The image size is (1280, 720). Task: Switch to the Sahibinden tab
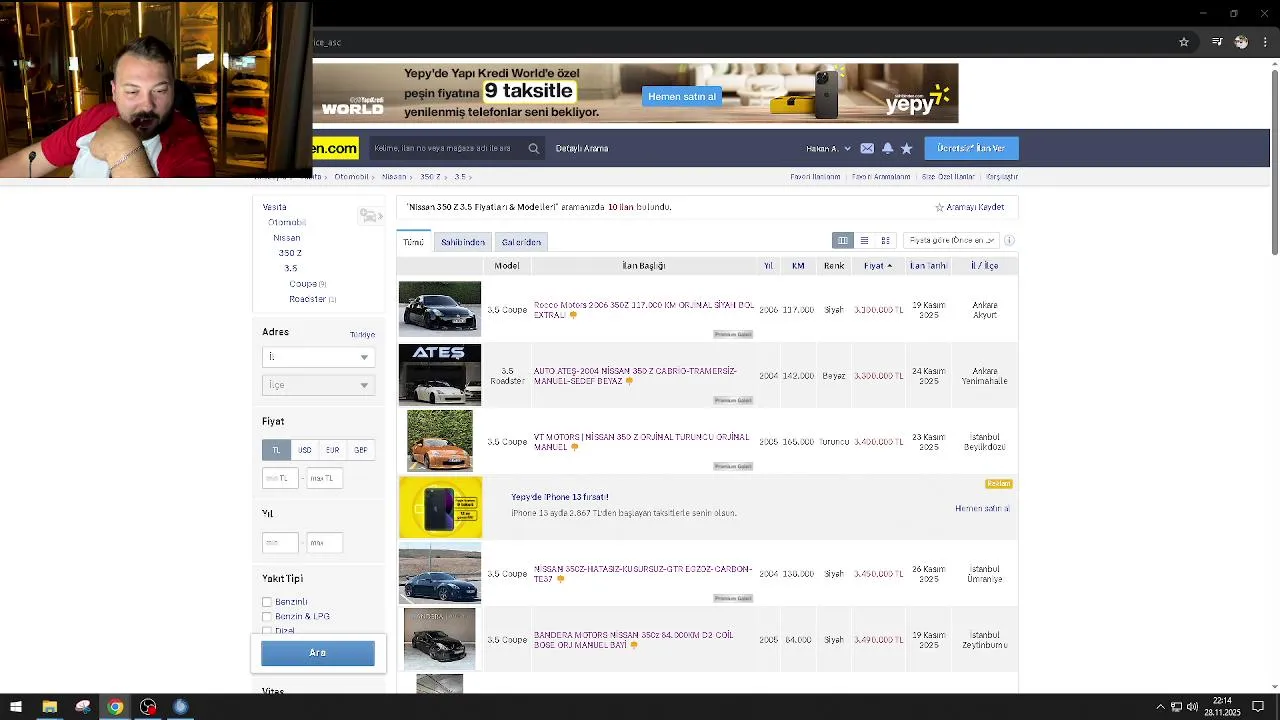coord(463,242)
